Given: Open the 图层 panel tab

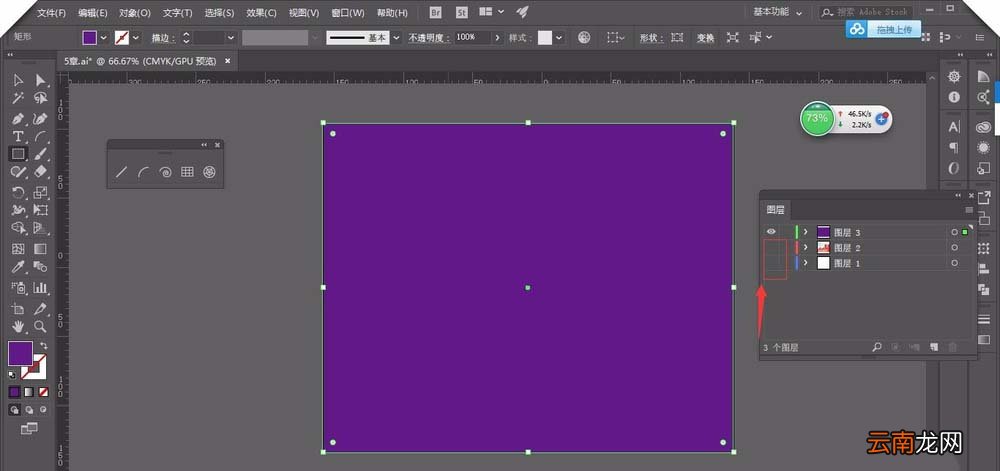Looking at the screenshot, I should click(x=776, y=209).
